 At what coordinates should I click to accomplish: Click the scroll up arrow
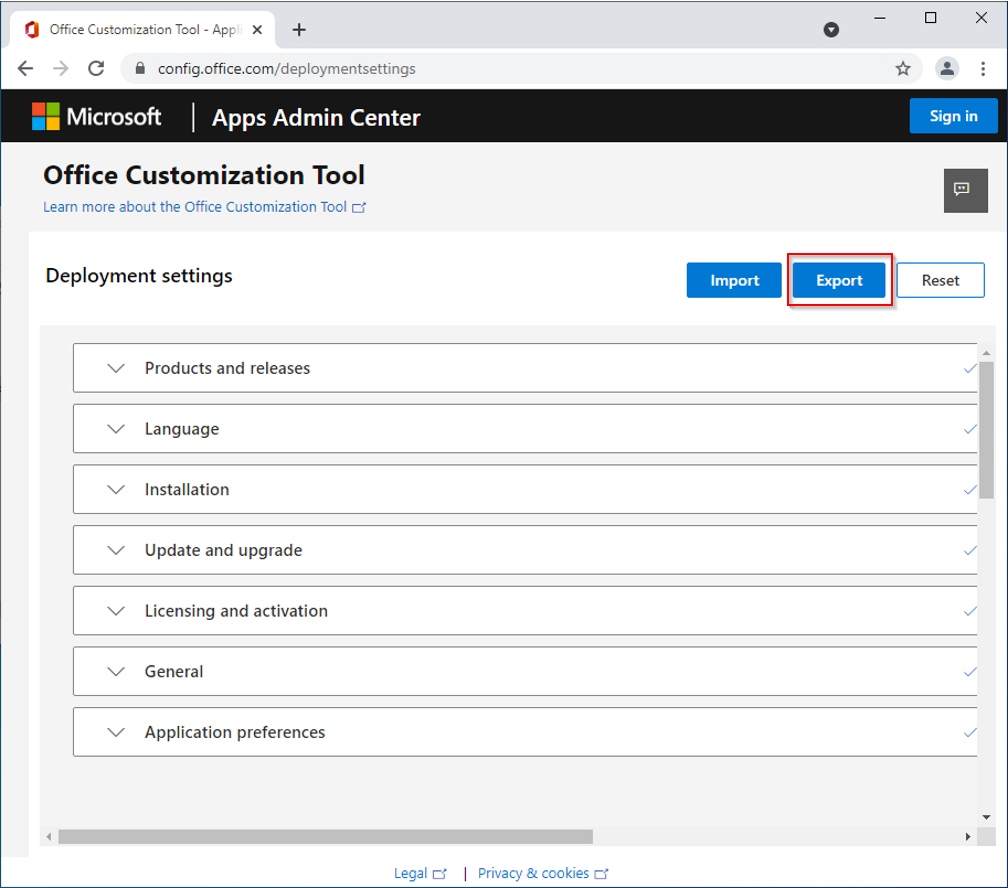click(986, 353)
